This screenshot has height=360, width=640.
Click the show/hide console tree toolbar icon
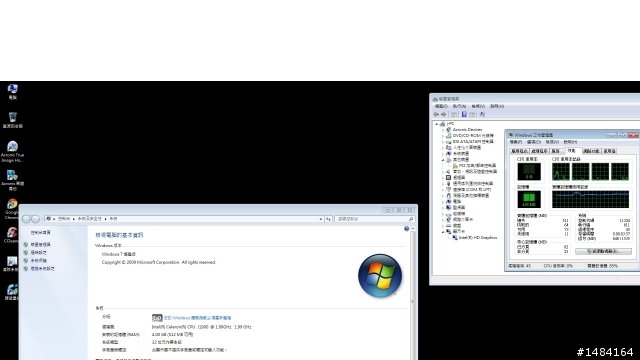[x=454, y=114]
